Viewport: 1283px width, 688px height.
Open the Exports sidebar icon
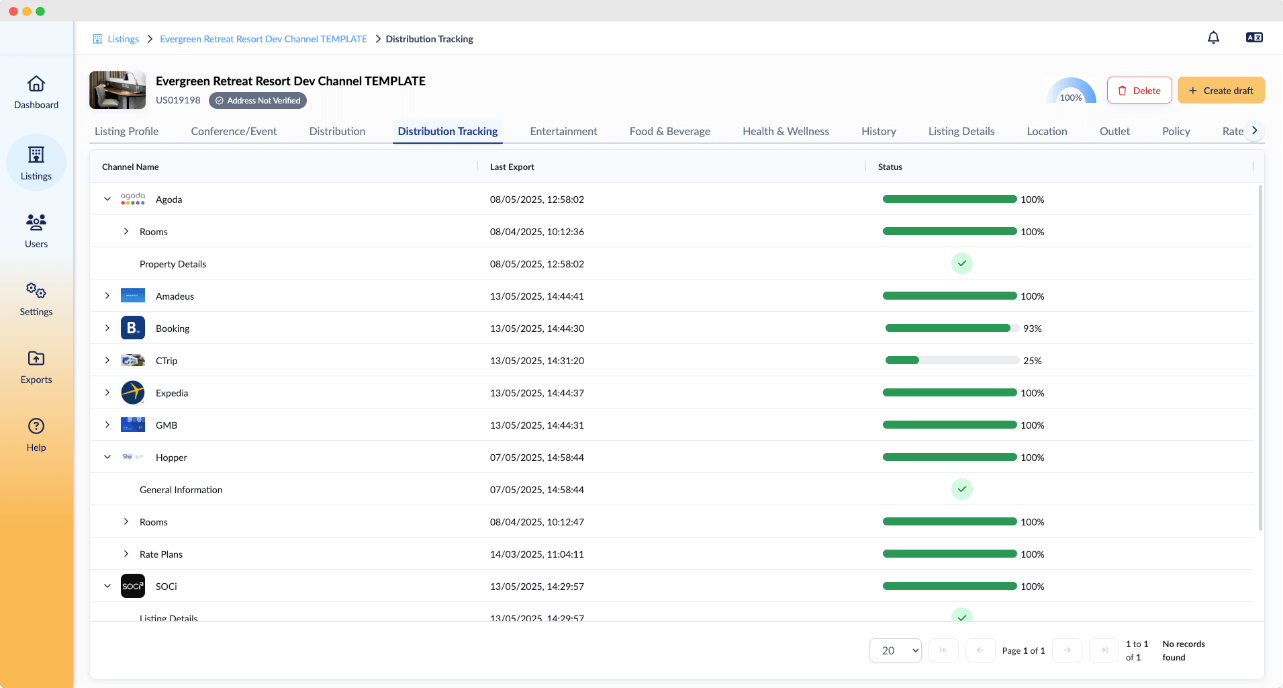pos(36,358)
